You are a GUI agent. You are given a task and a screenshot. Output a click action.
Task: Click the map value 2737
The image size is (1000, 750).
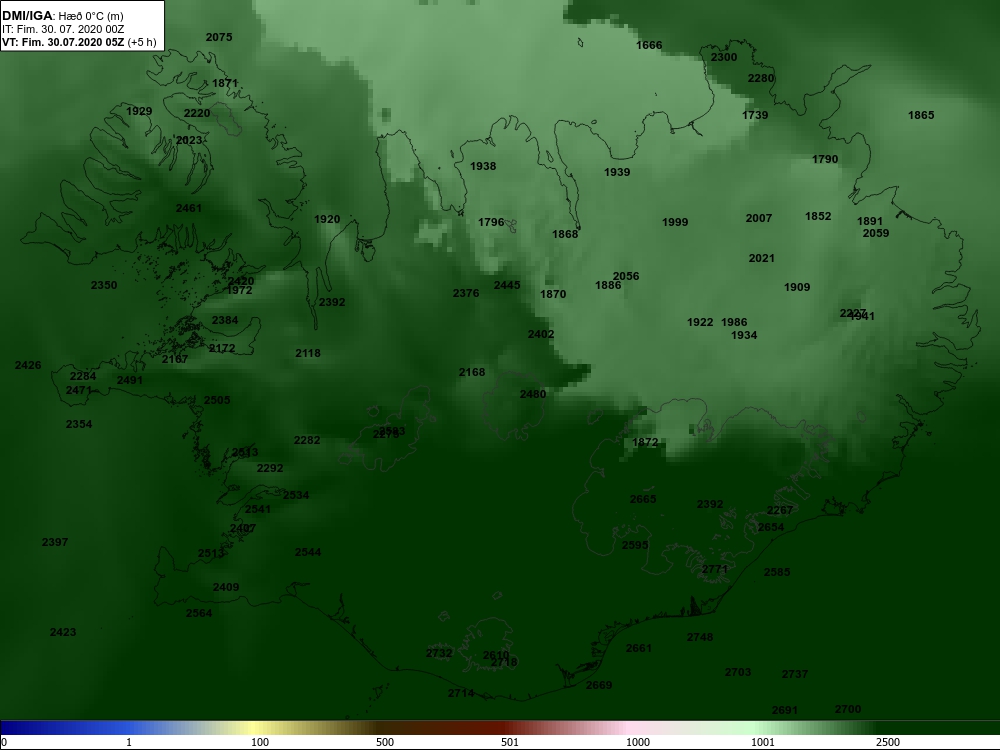(795, 674)
